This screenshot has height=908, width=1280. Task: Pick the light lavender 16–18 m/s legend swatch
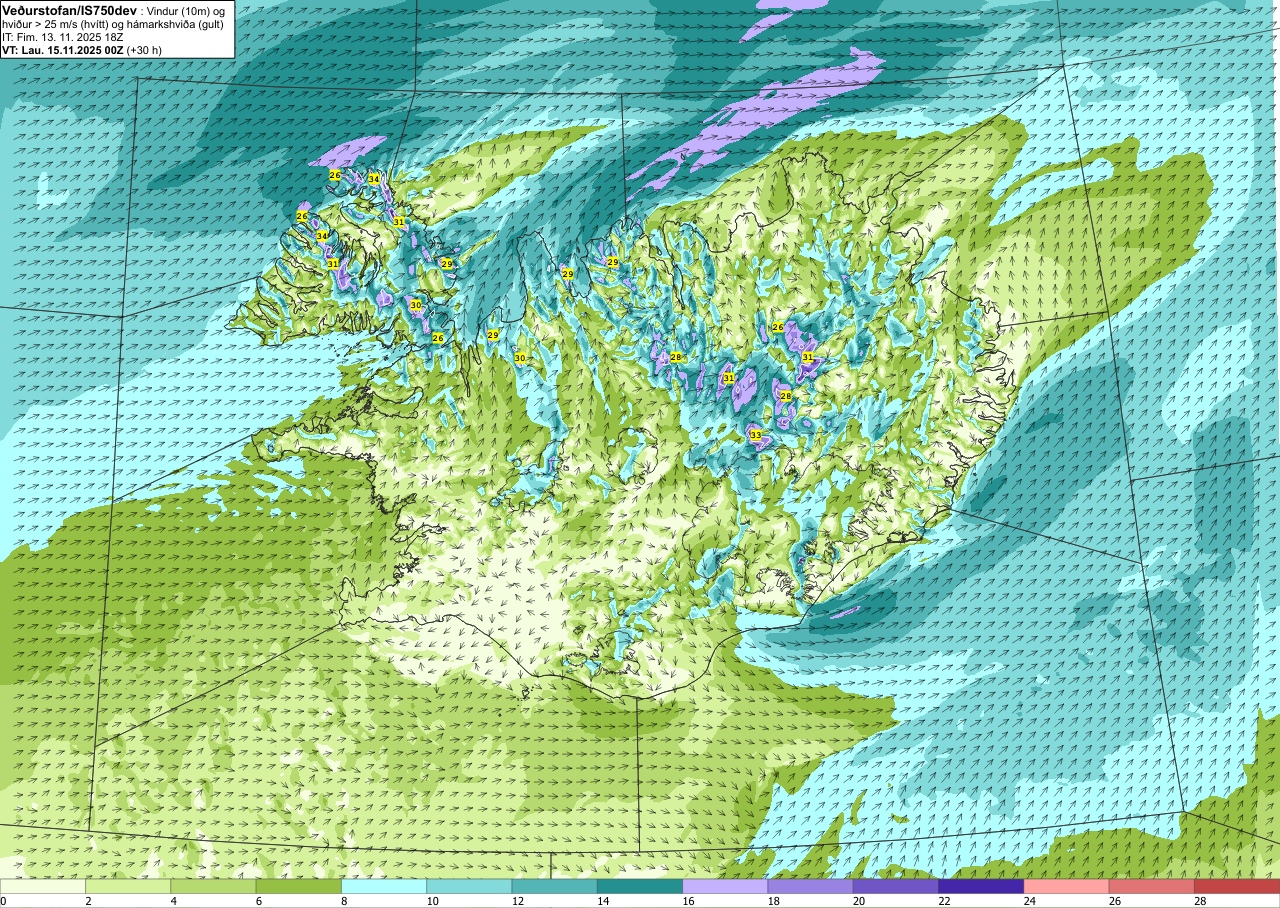tap(725, 886)
